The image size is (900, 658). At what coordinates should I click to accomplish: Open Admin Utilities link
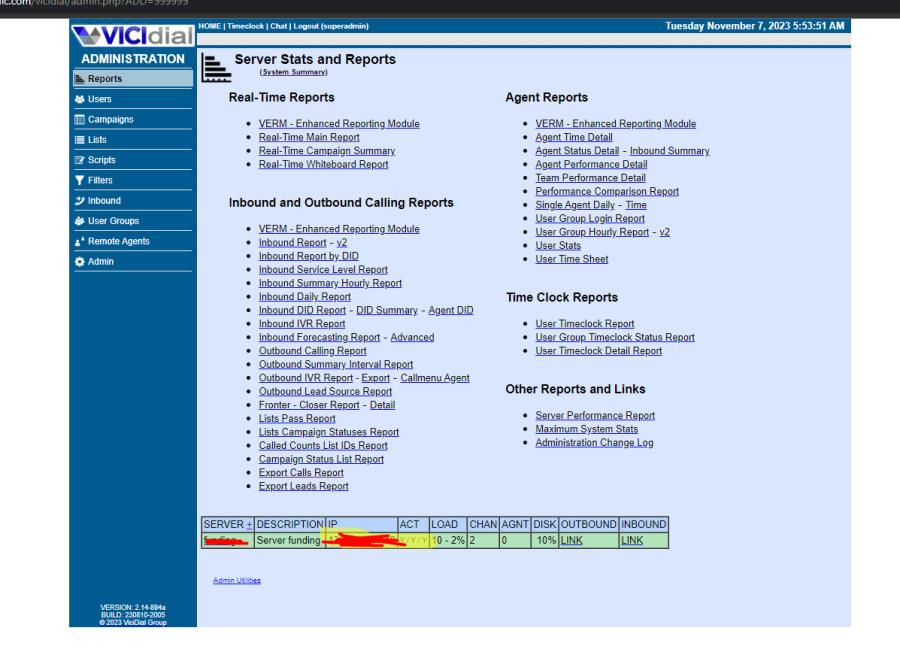point(236,581)
